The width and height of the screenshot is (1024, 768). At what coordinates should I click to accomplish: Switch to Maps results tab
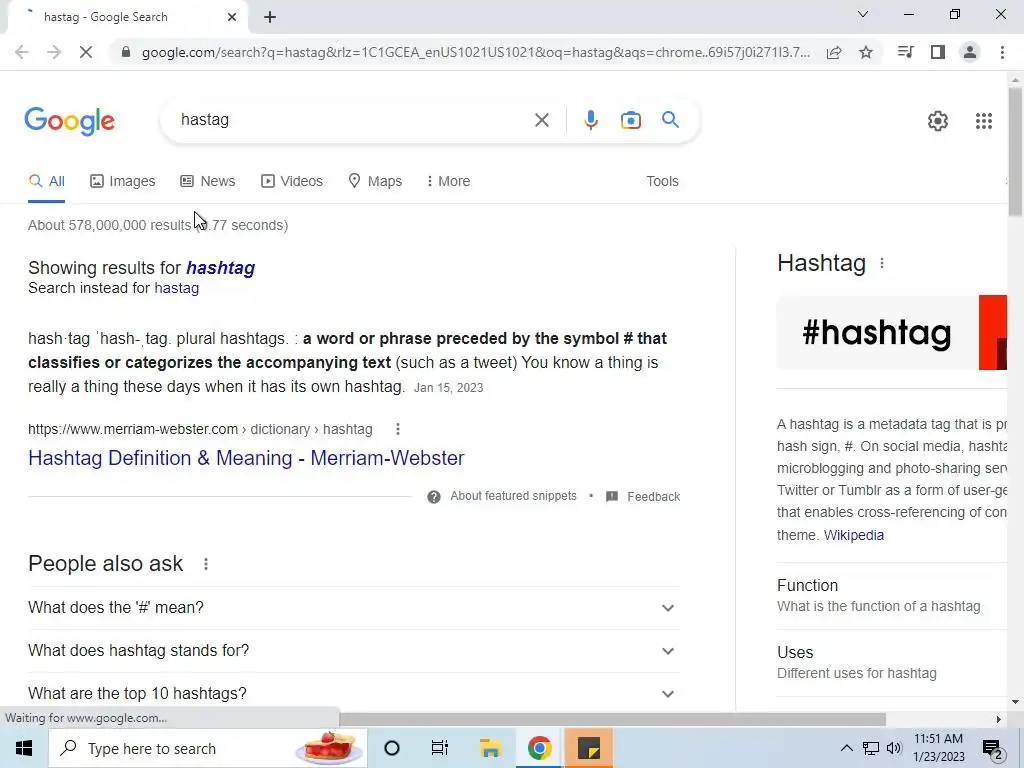click(375, 181)
